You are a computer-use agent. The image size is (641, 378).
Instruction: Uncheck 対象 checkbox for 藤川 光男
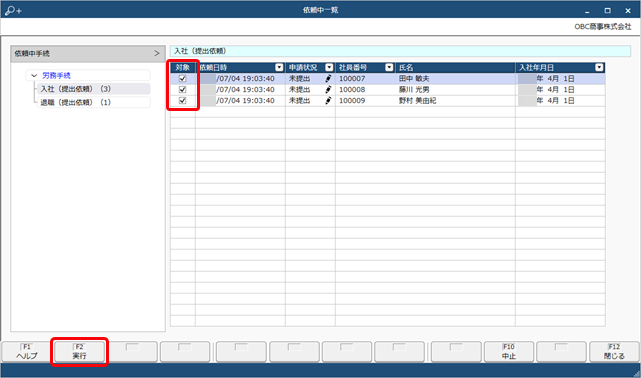pos(182,89)
